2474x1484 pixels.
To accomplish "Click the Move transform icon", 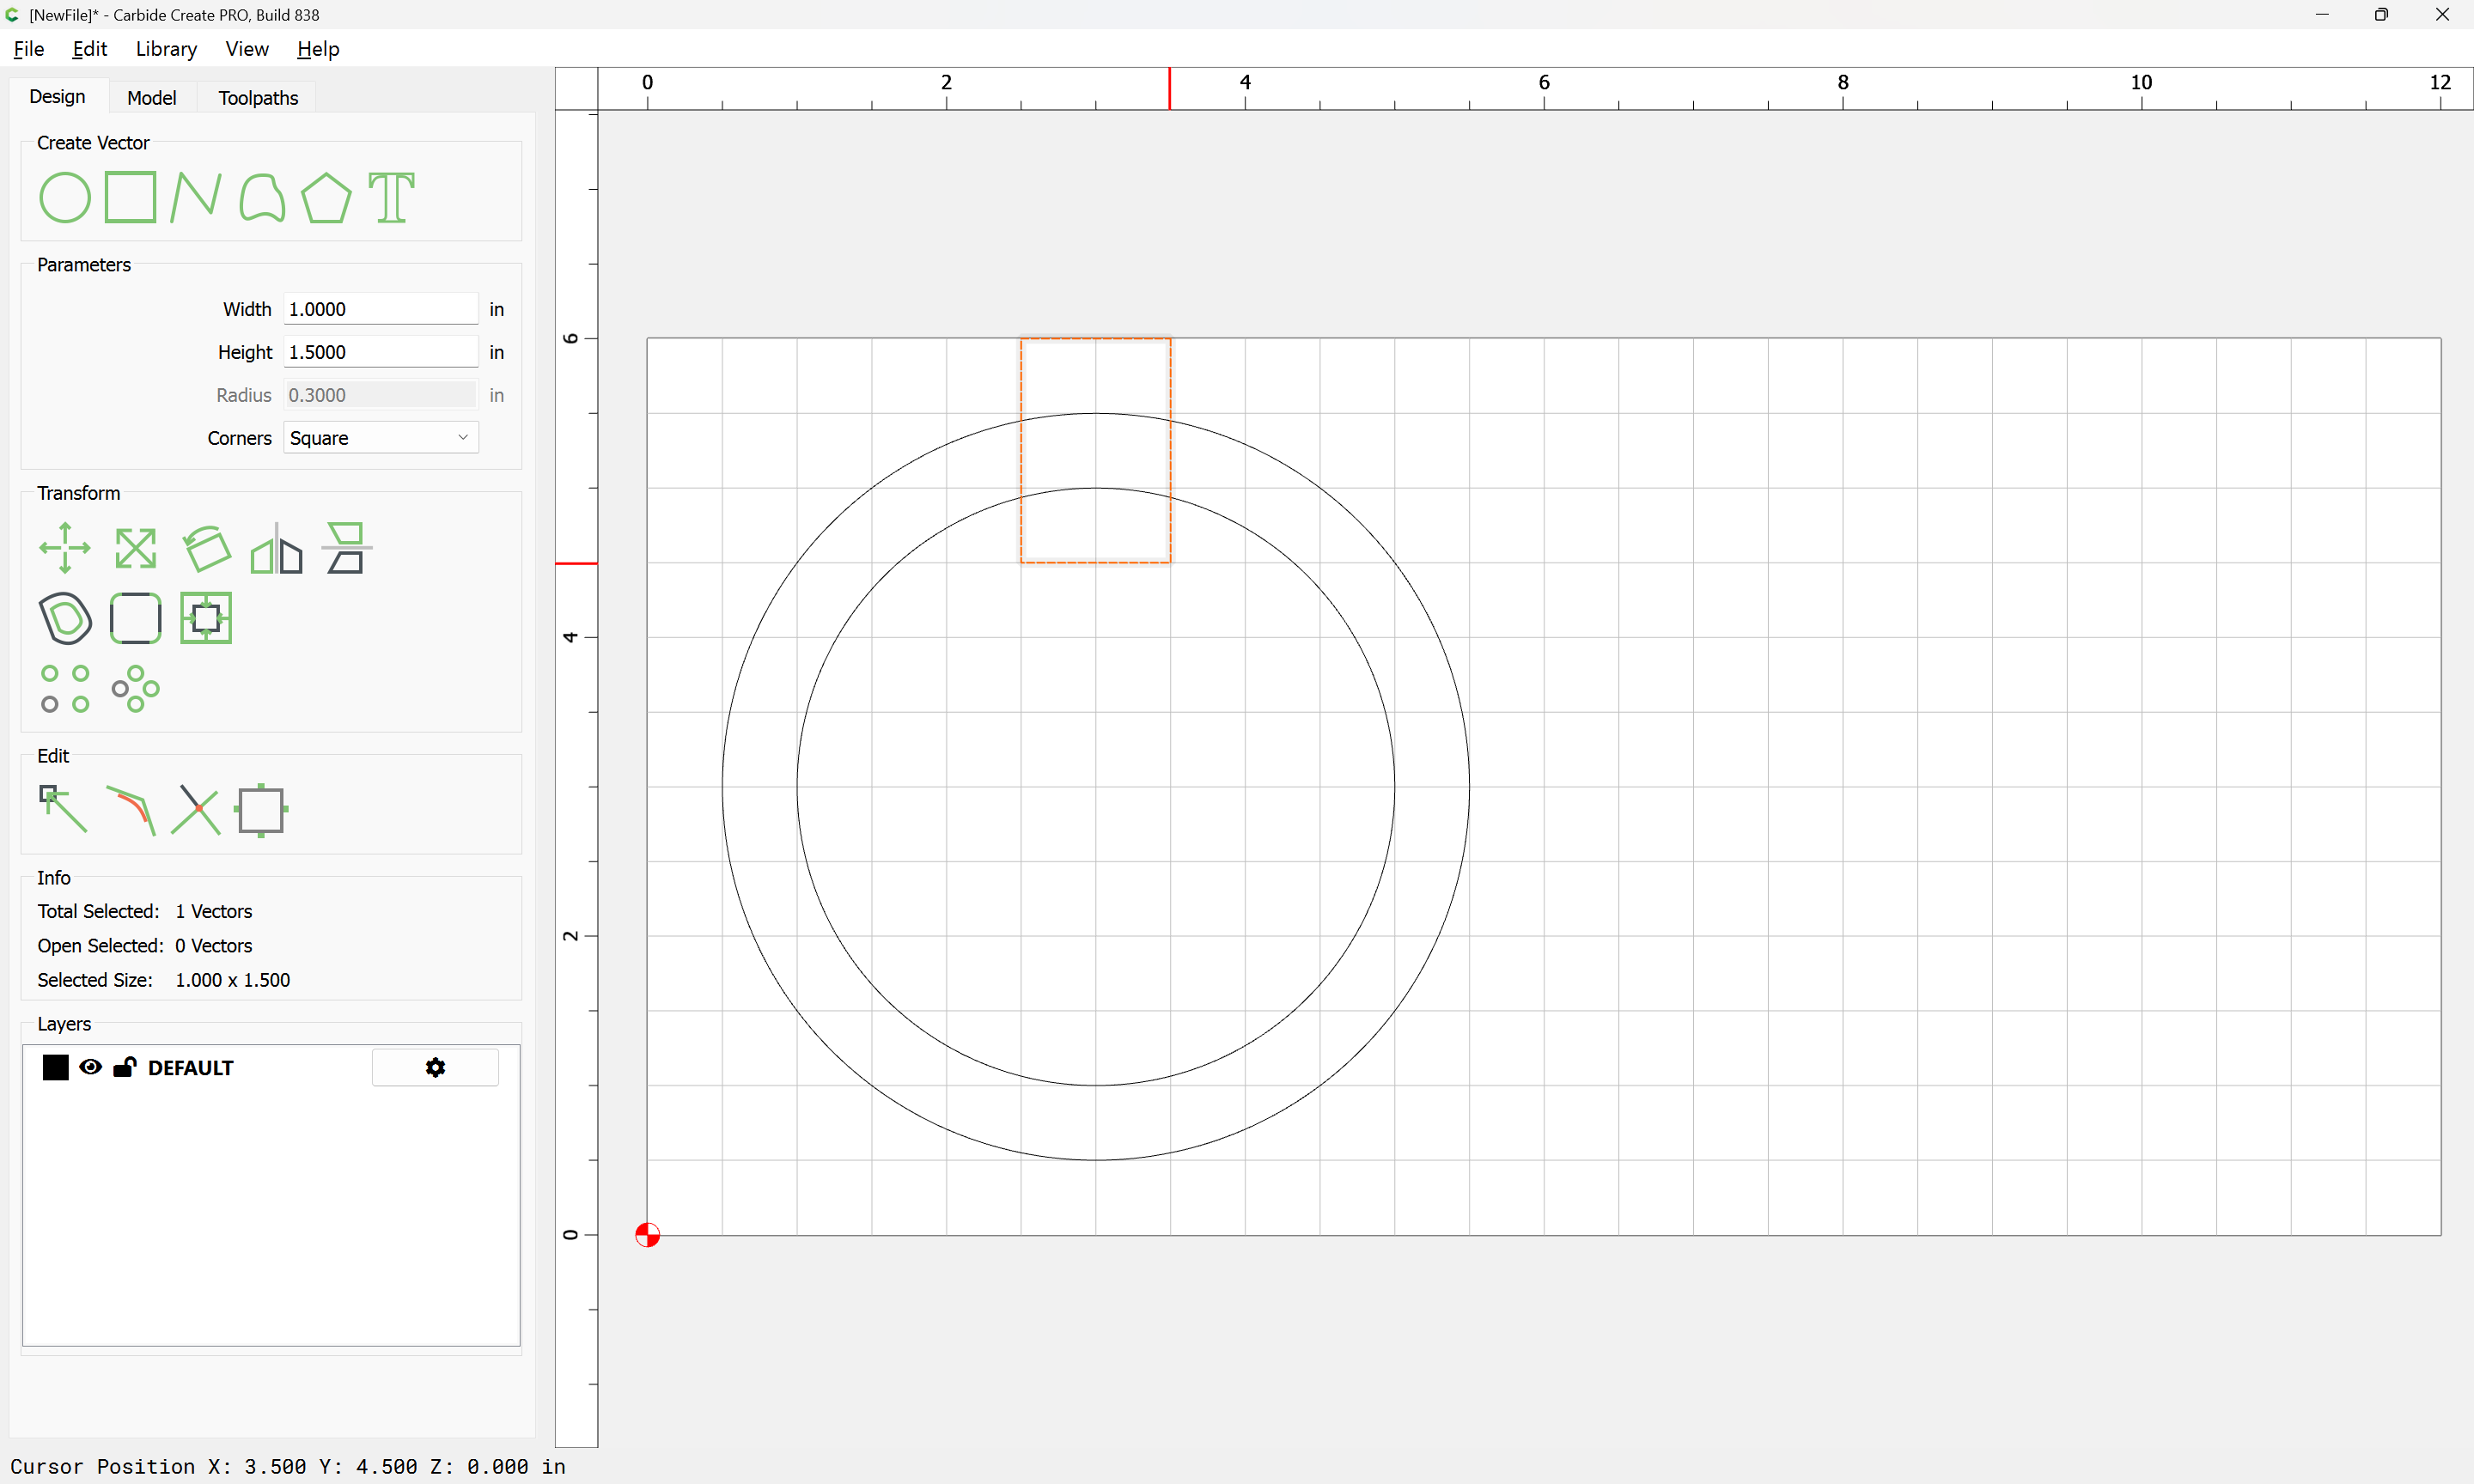I will (x=64, y=548).
